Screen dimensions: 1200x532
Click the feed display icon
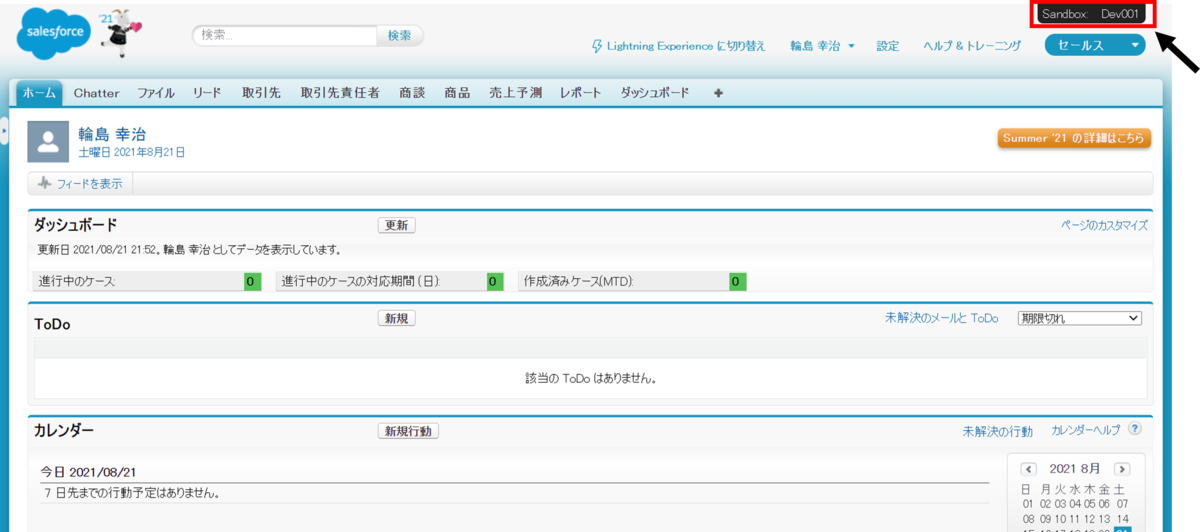coord(44,184)
